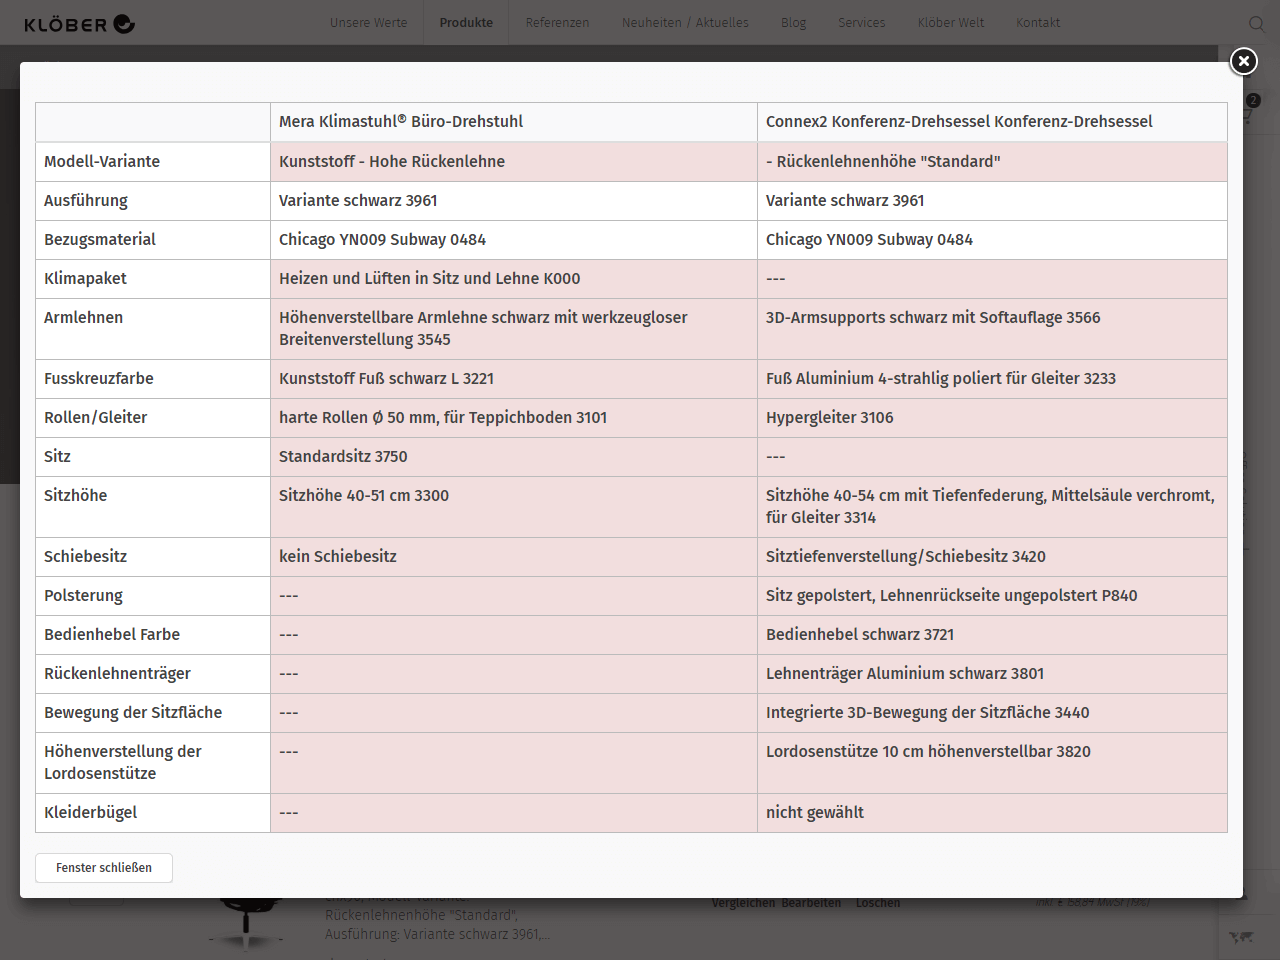Viewport: 1280px width, 960px height.
Task: Click the Klöber logo in the header
Action: [80, 24]
